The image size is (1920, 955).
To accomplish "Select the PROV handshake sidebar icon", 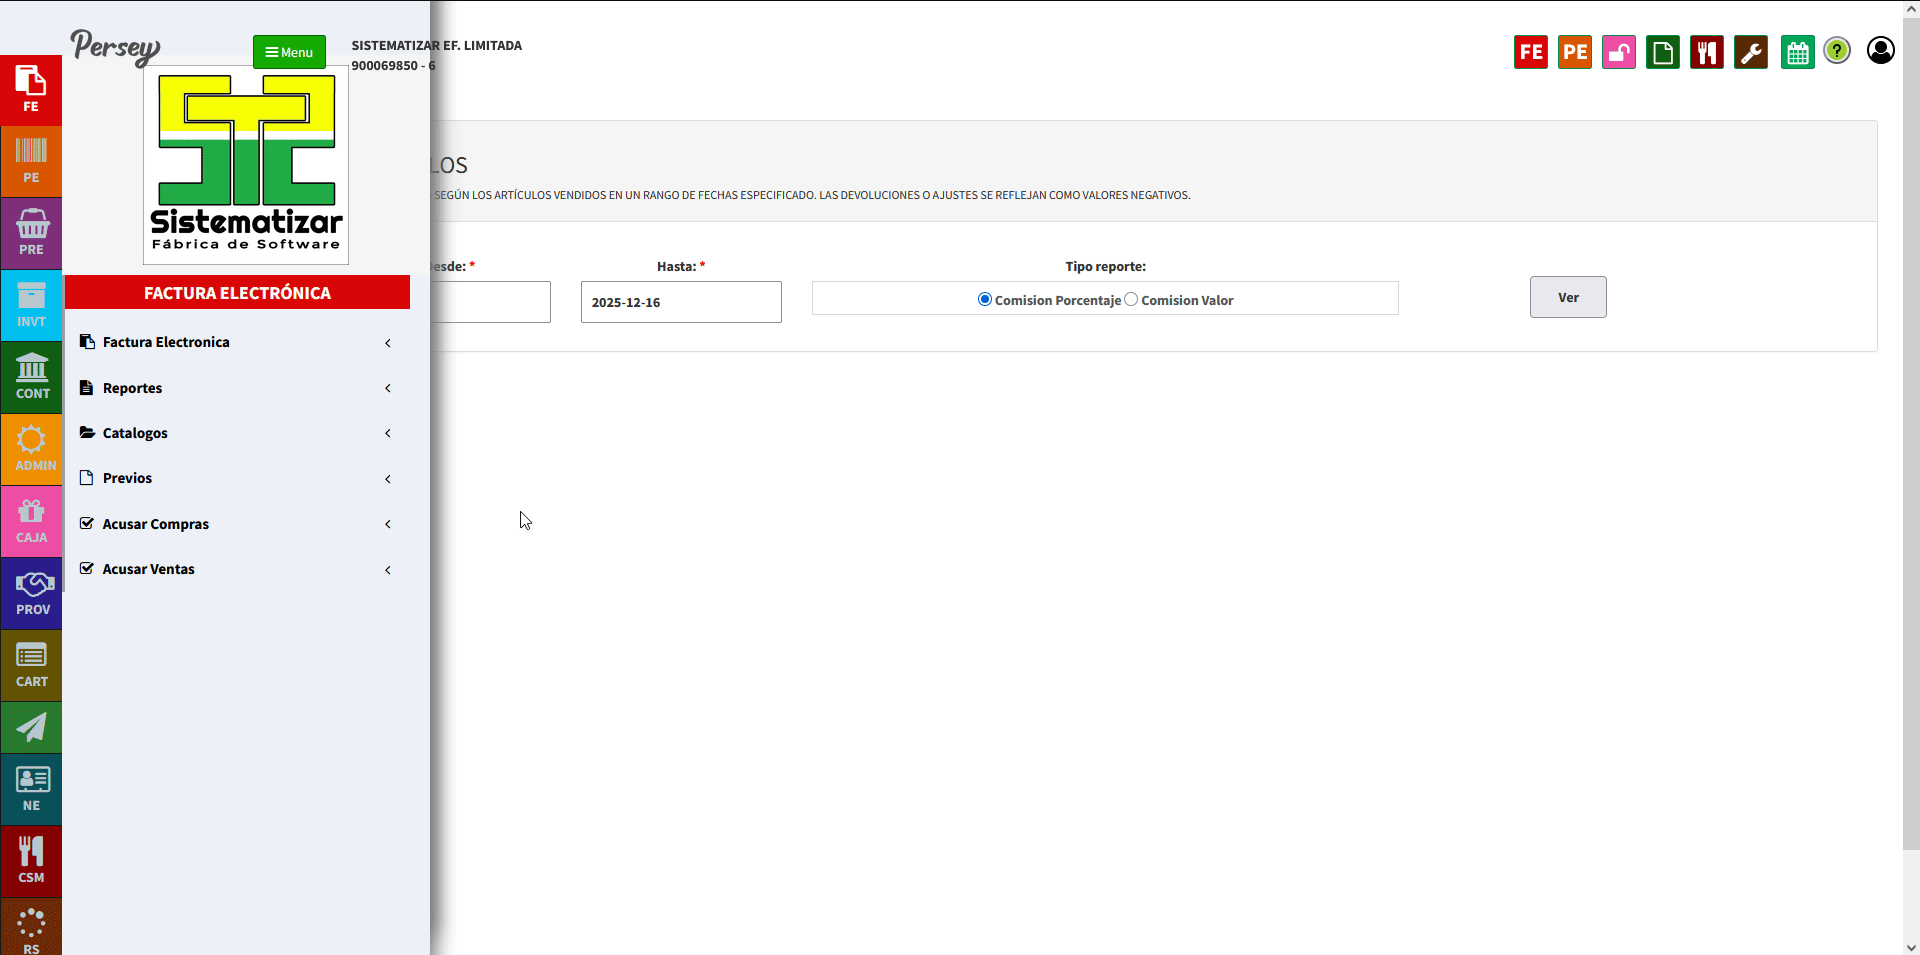I will [x=31, y=593].
